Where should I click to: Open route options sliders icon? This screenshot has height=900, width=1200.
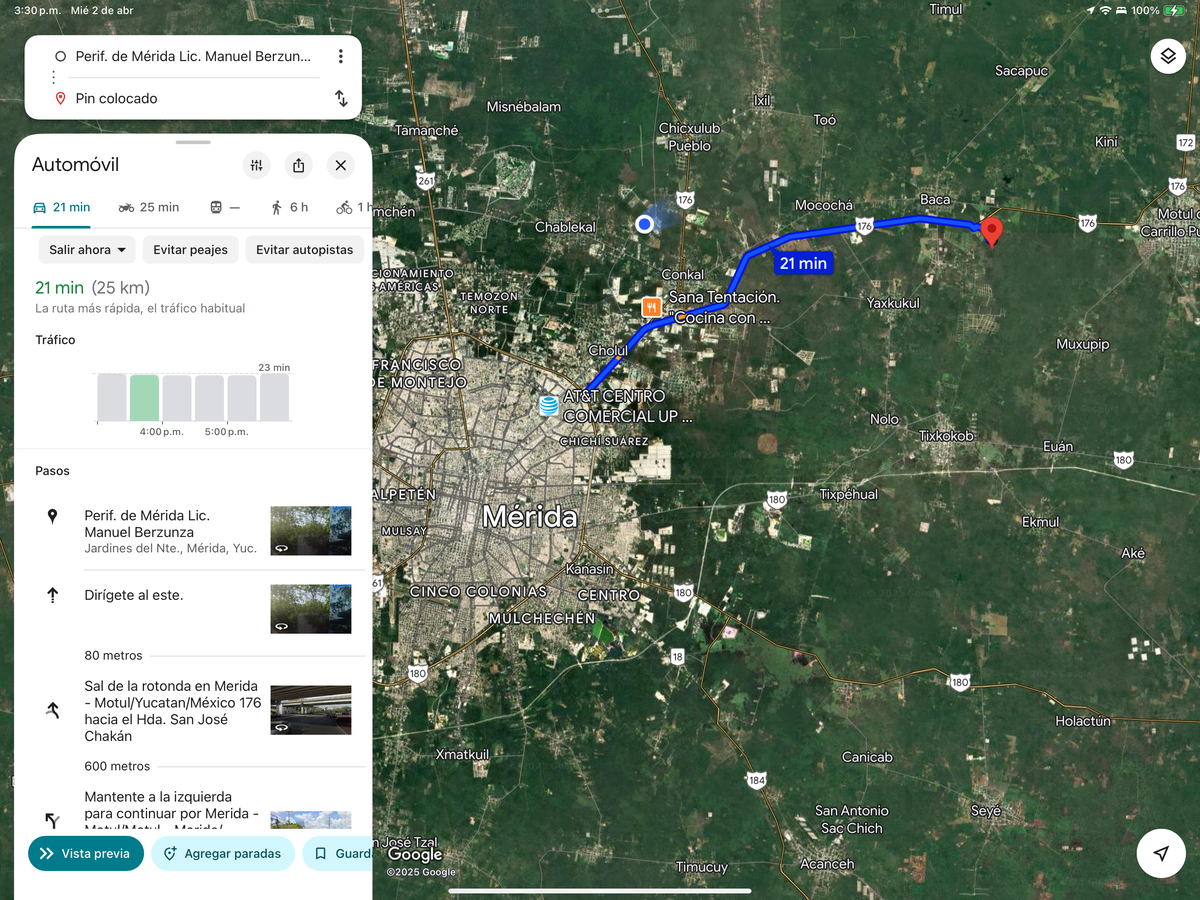click(257, 165)
